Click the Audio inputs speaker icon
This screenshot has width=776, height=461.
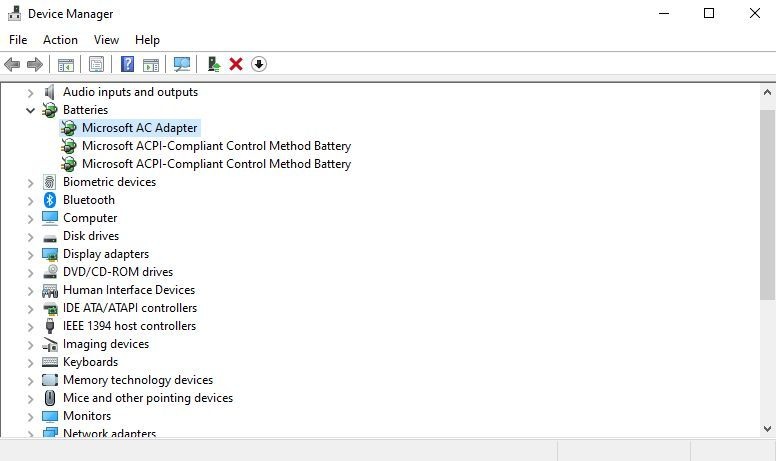49,92
